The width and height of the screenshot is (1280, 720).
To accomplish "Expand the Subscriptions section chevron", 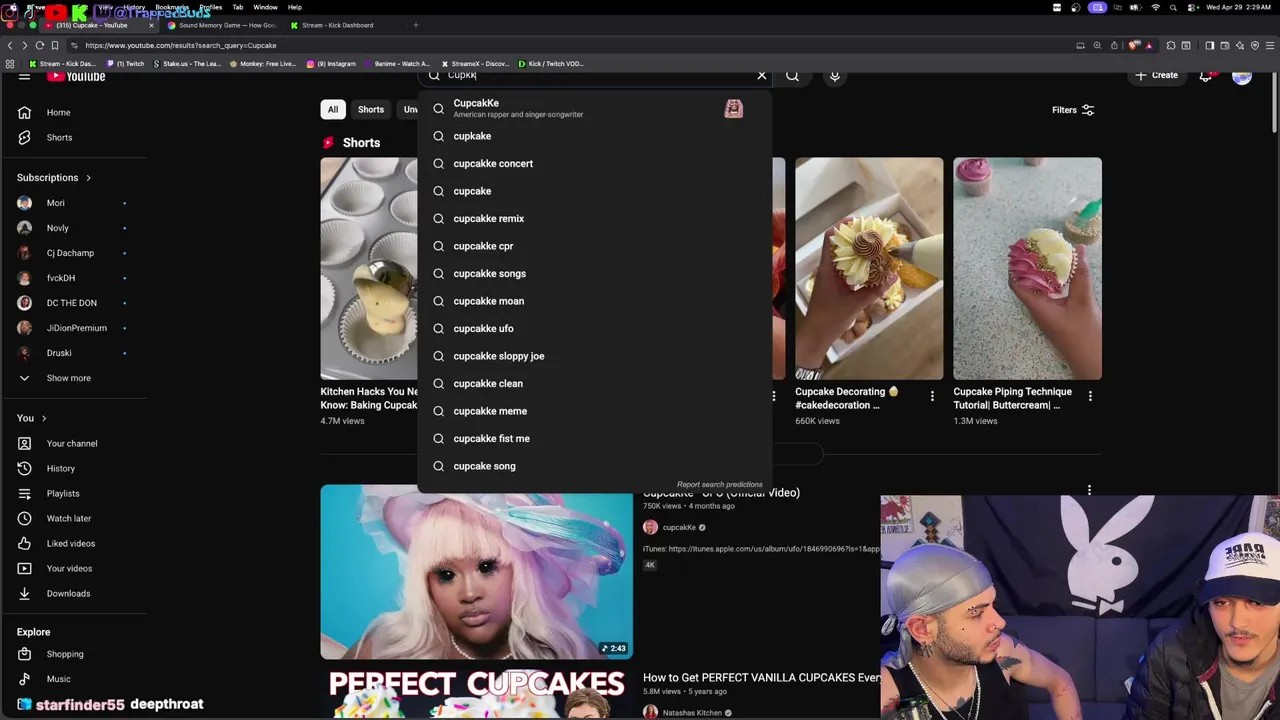I will [x=88, y=178].
